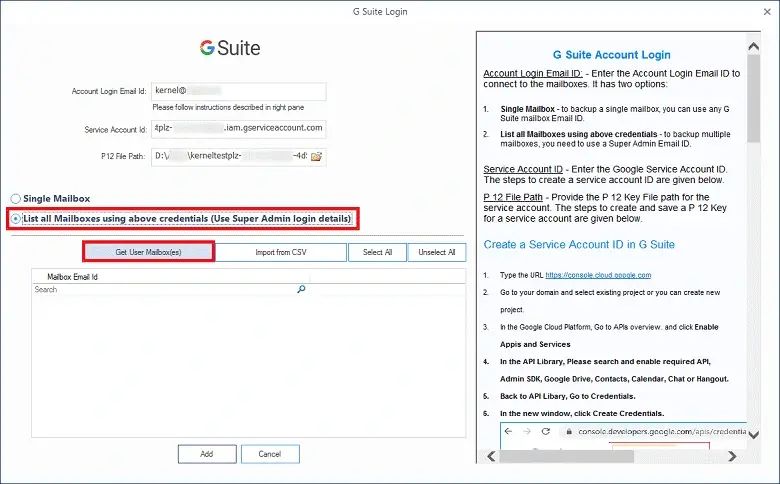Click the help pane scroll down arrow

pos(754,435)
